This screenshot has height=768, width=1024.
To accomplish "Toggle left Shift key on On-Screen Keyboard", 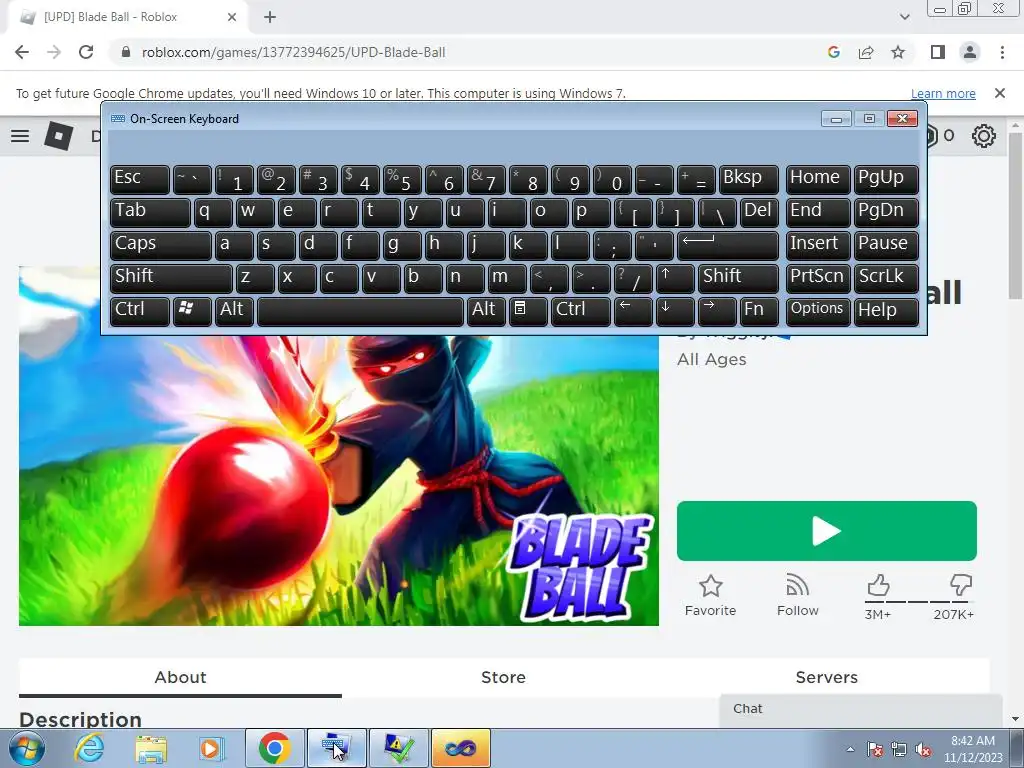I will [x=171, y=278].
